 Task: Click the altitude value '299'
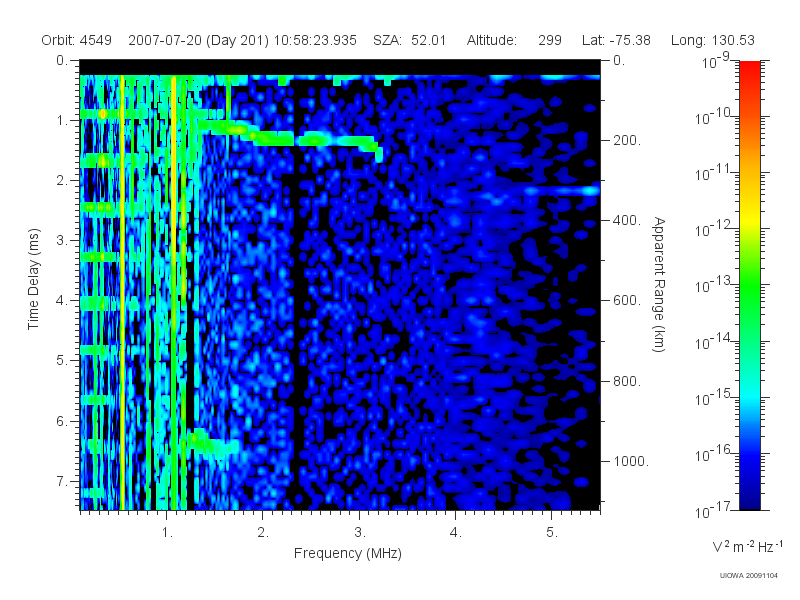pyautogui.click(x=549, y=40)
